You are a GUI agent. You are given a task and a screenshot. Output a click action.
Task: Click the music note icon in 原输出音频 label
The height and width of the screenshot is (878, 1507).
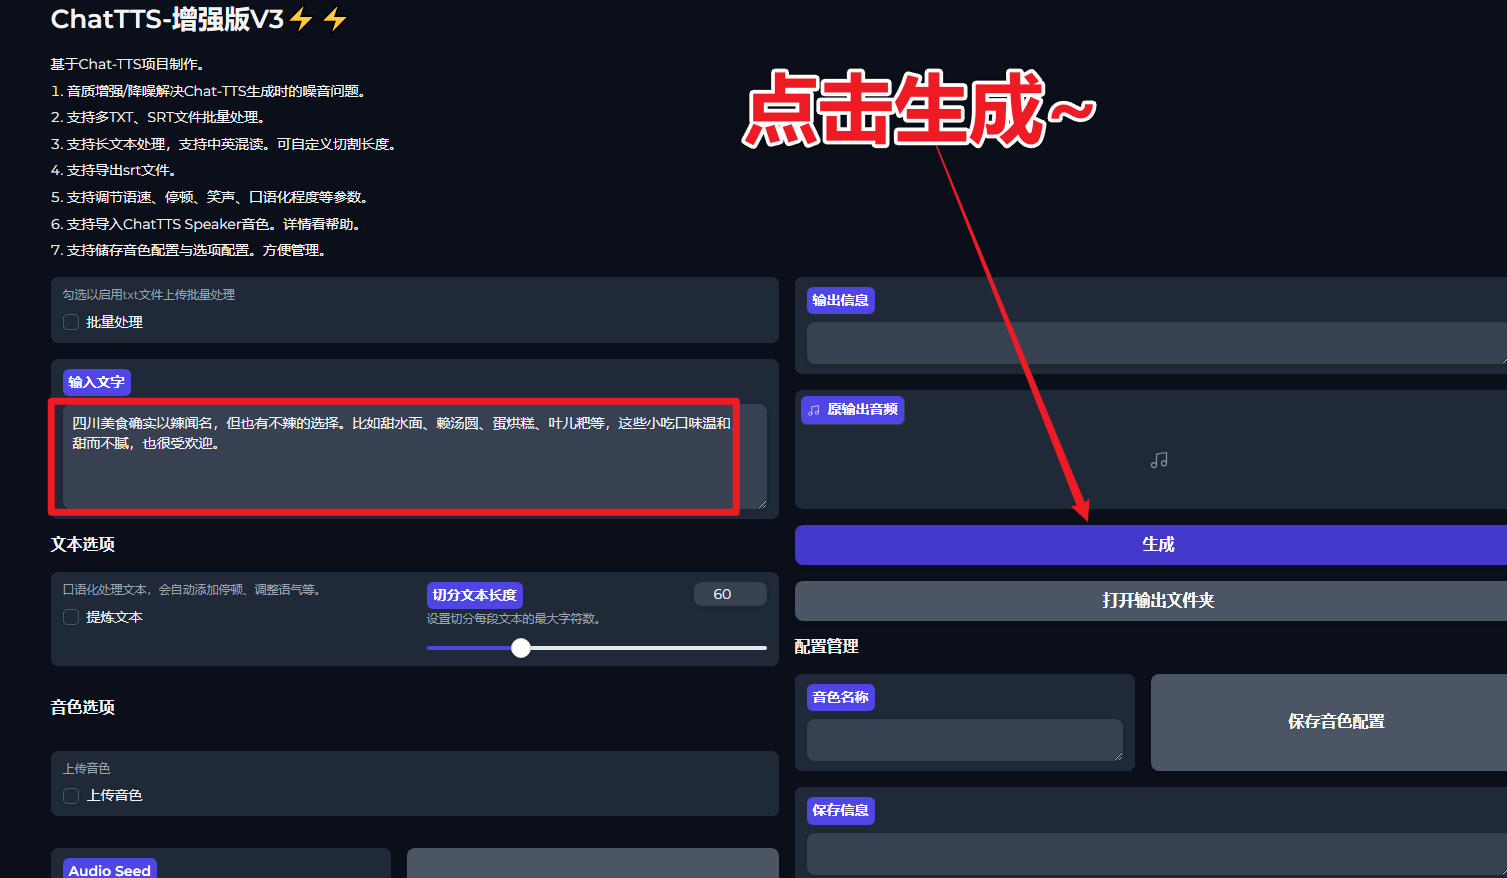pyautogui.click(x=814, y=410)
